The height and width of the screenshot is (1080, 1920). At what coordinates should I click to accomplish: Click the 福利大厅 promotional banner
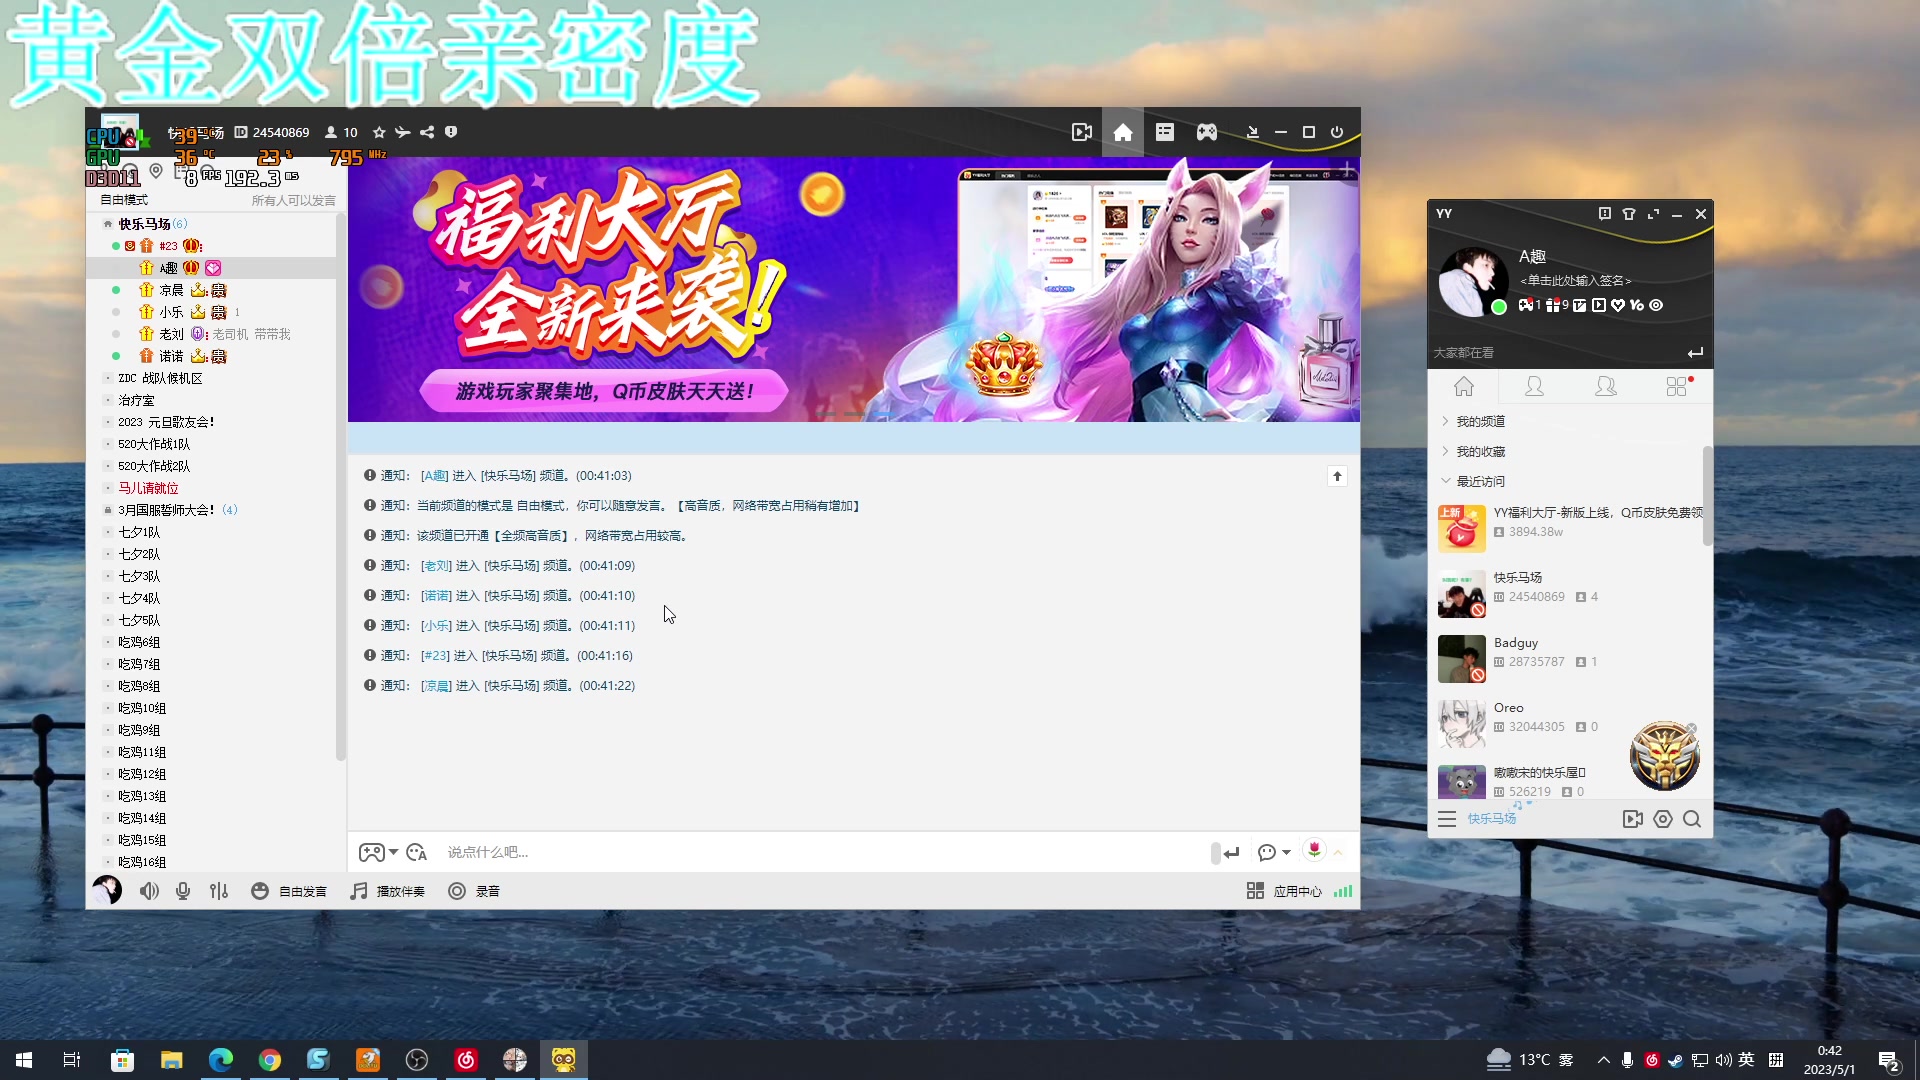(x=853, y=289)
